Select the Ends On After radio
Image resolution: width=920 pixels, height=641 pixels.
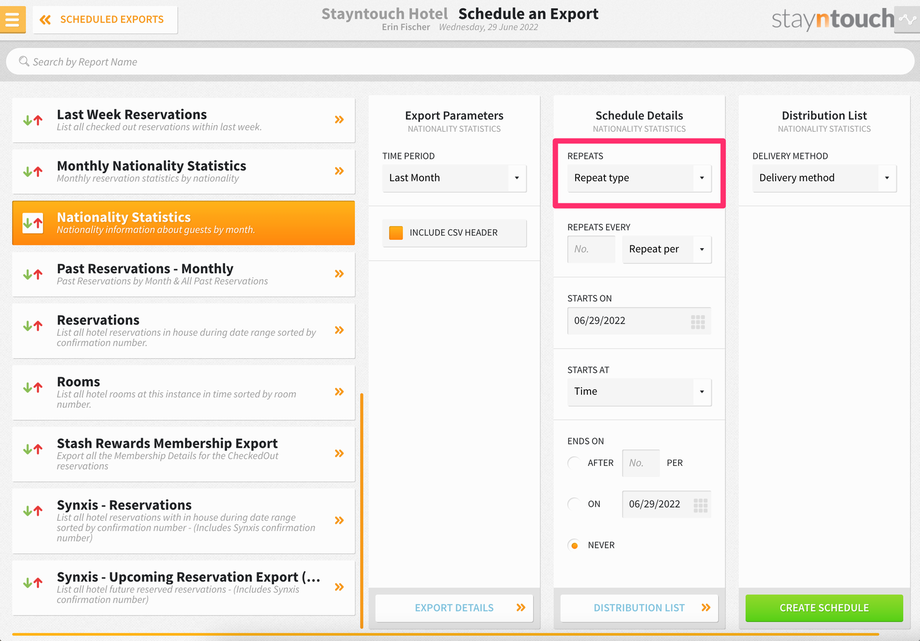574,463
